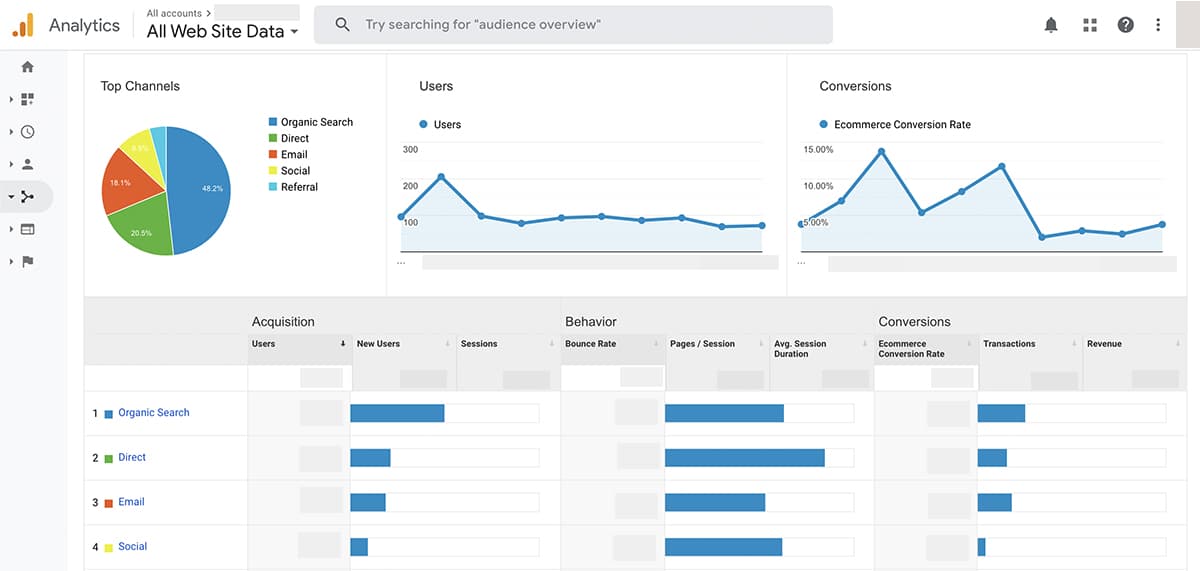Expand the Conversions section arrow in sidebar
The image size is (1200, 571).
coord(11,262)
